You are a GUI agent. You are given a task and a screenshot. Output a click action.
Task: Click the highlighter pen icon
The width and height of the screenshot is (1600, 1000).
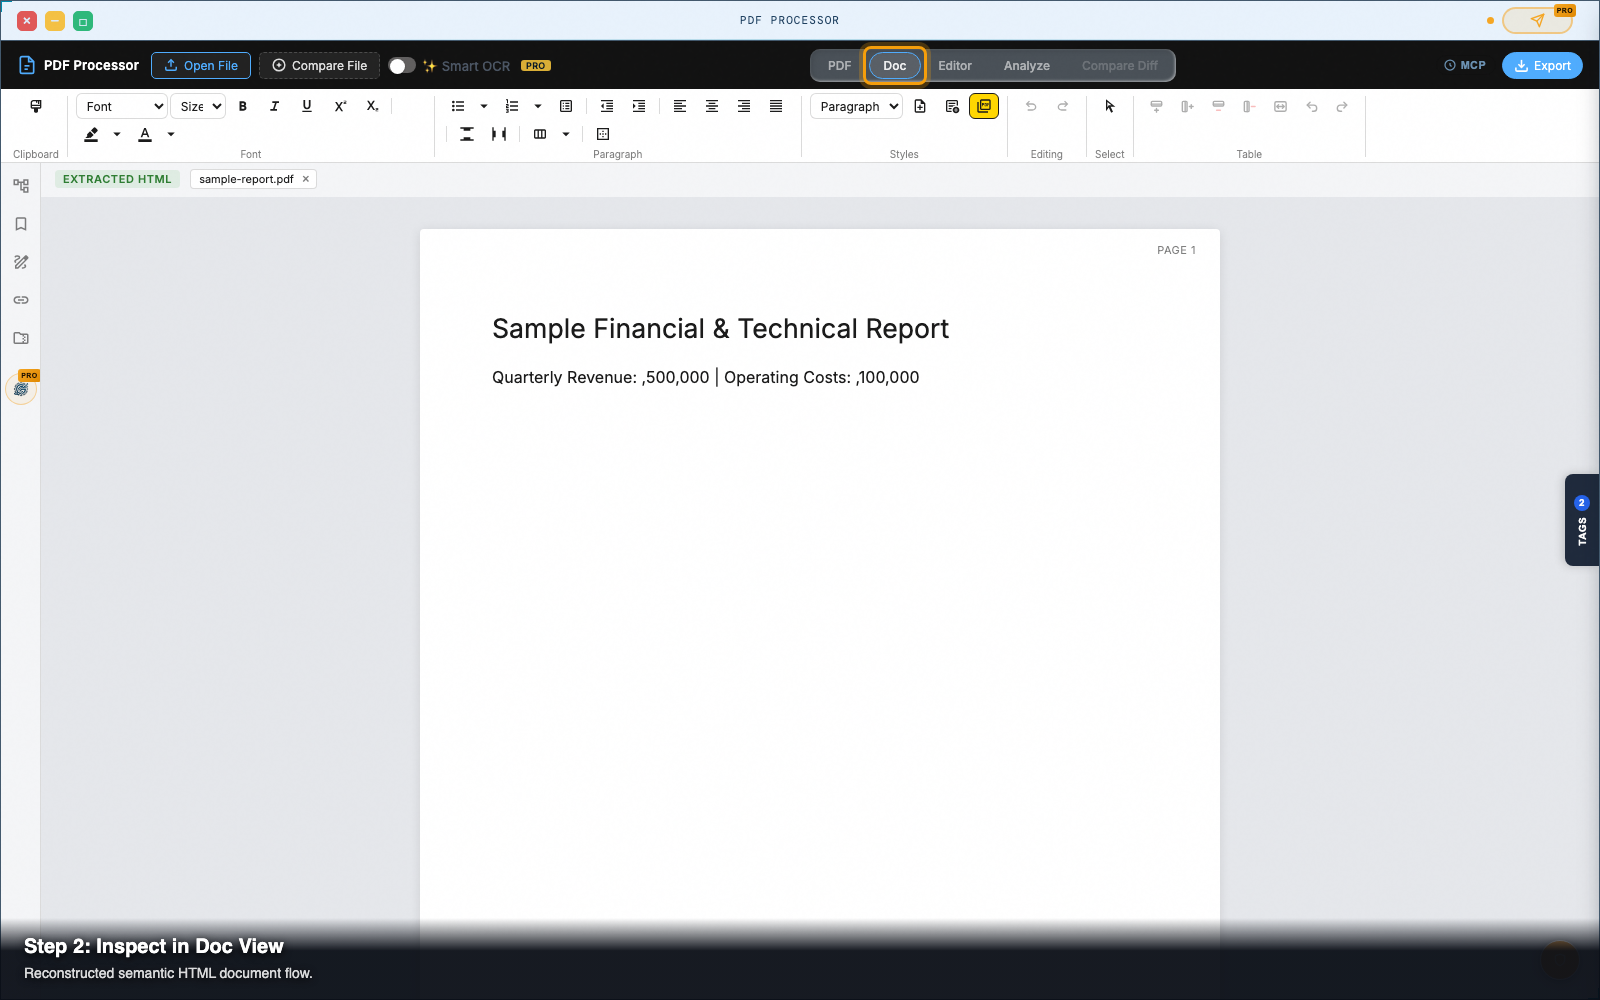92,134
